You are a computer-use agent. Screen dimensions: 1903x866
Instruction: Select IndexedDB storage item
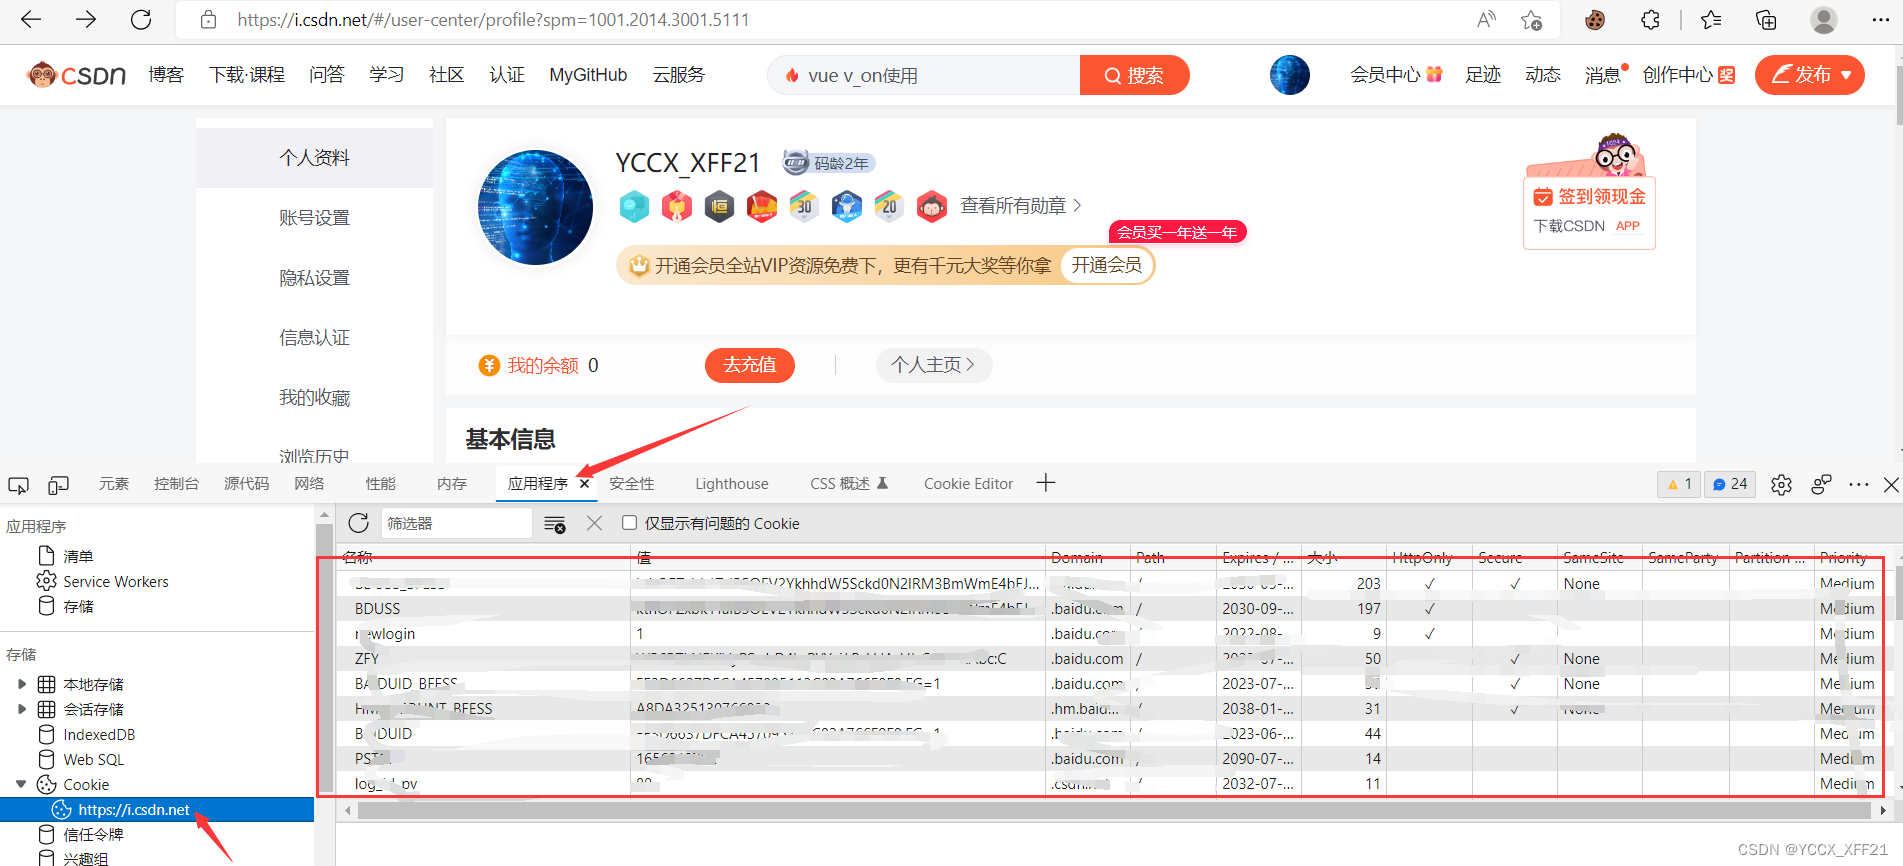pos(99,734)
